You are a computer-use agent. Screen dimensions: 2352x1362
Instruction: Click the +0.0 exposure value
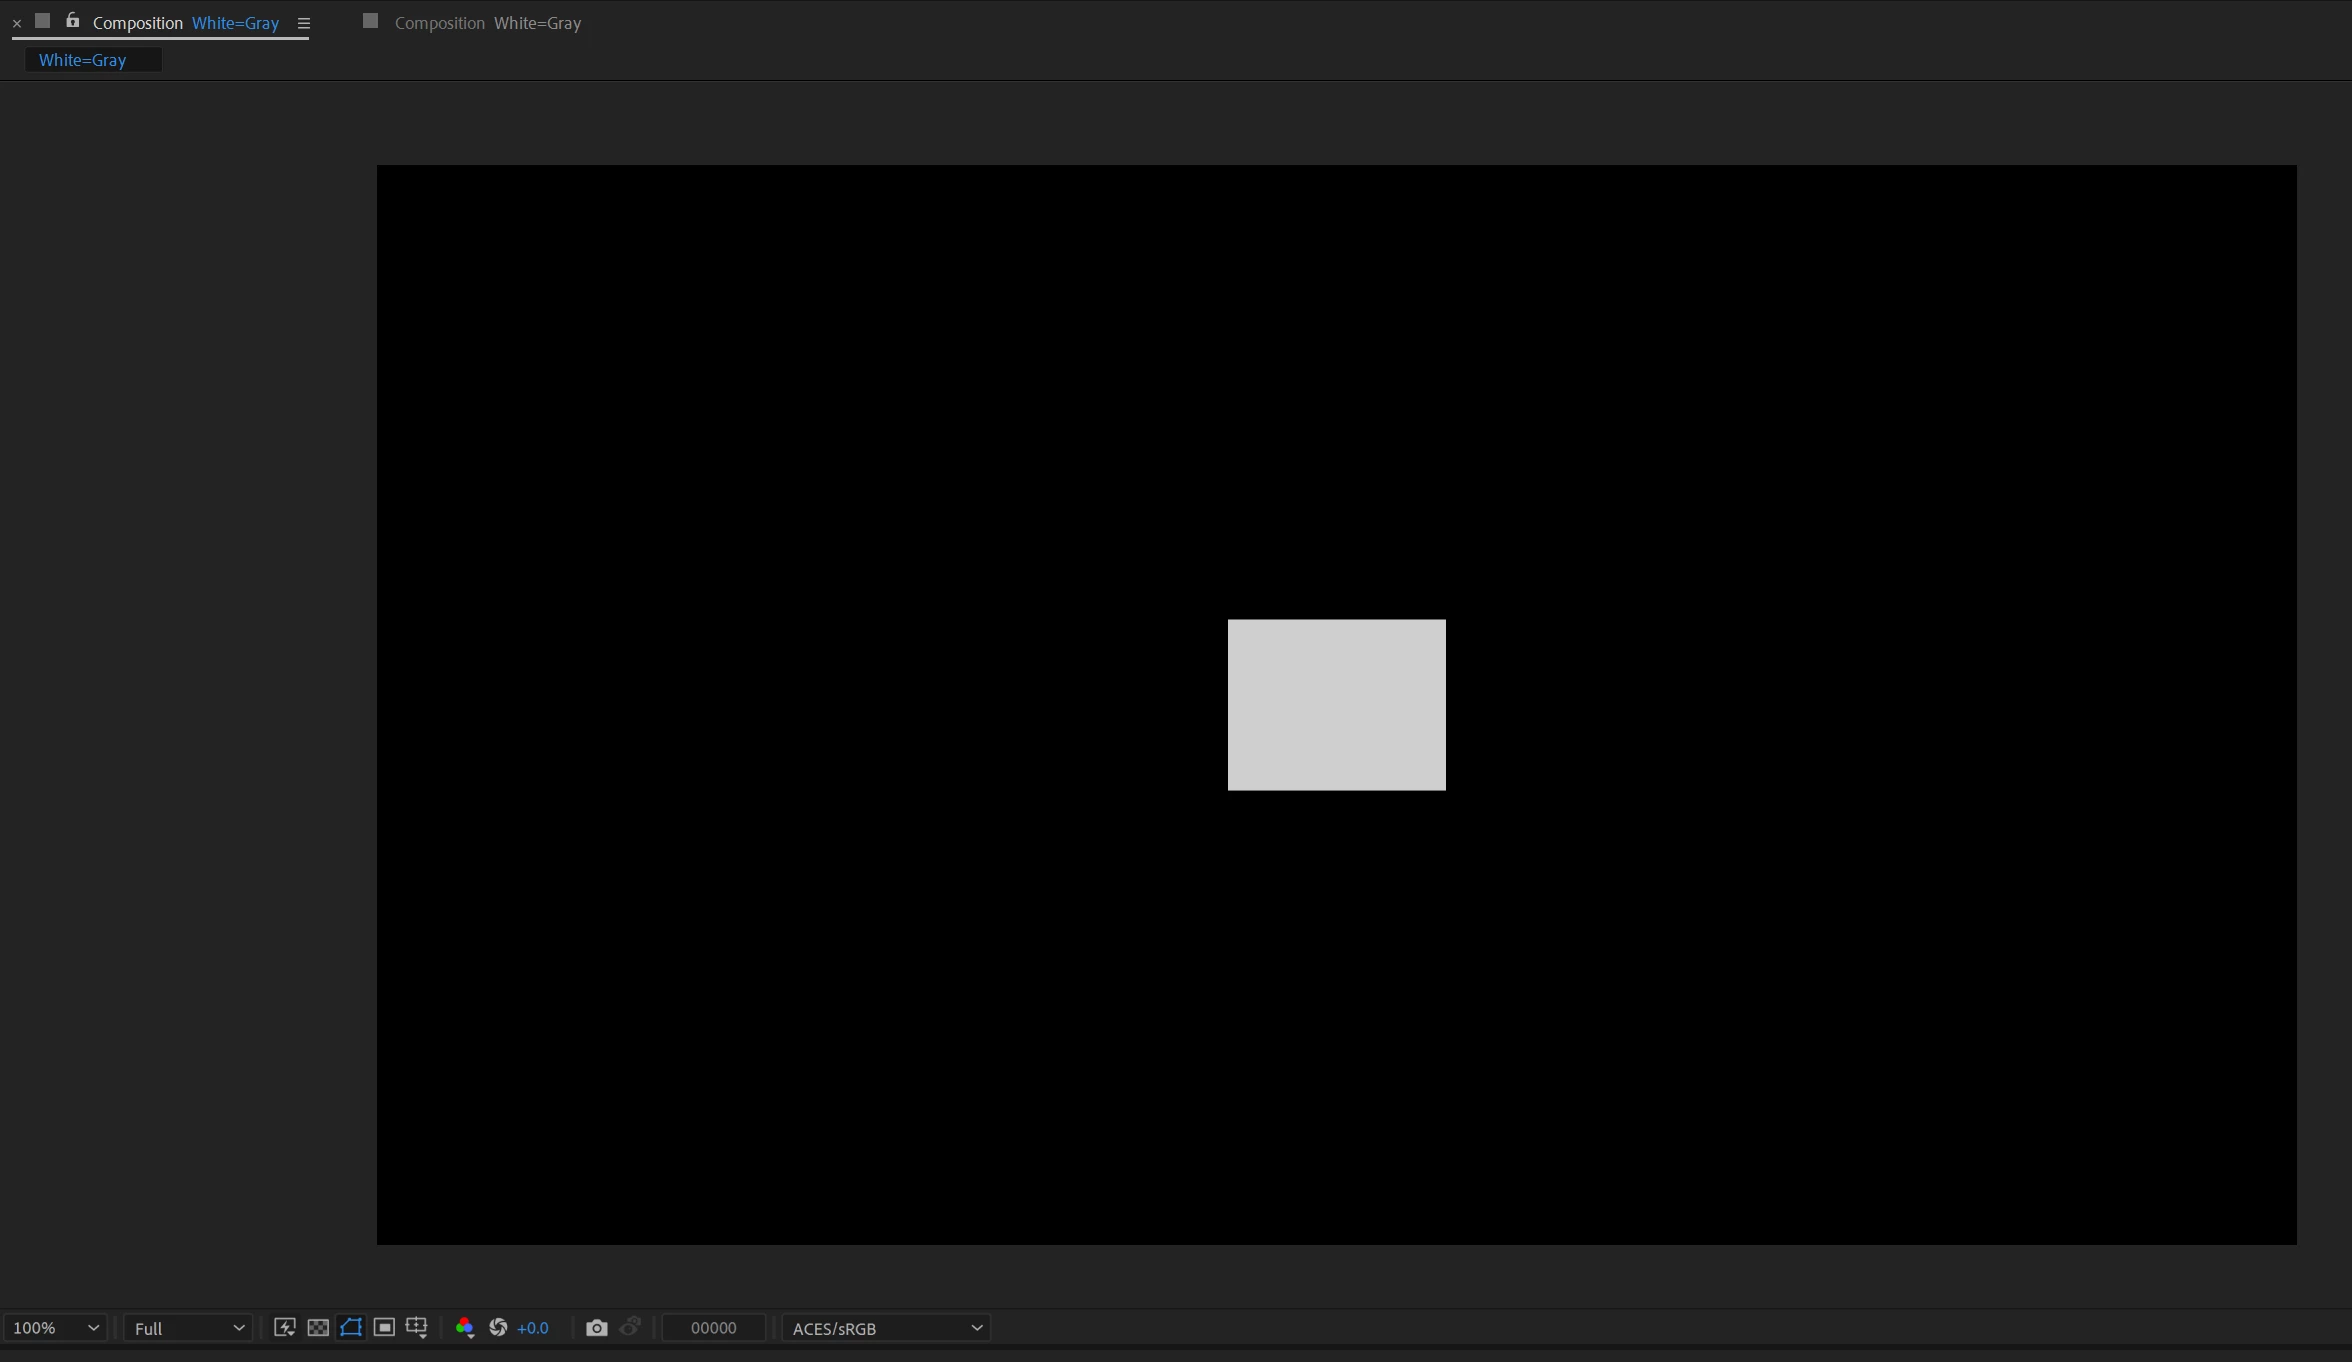coord(533,1328)
